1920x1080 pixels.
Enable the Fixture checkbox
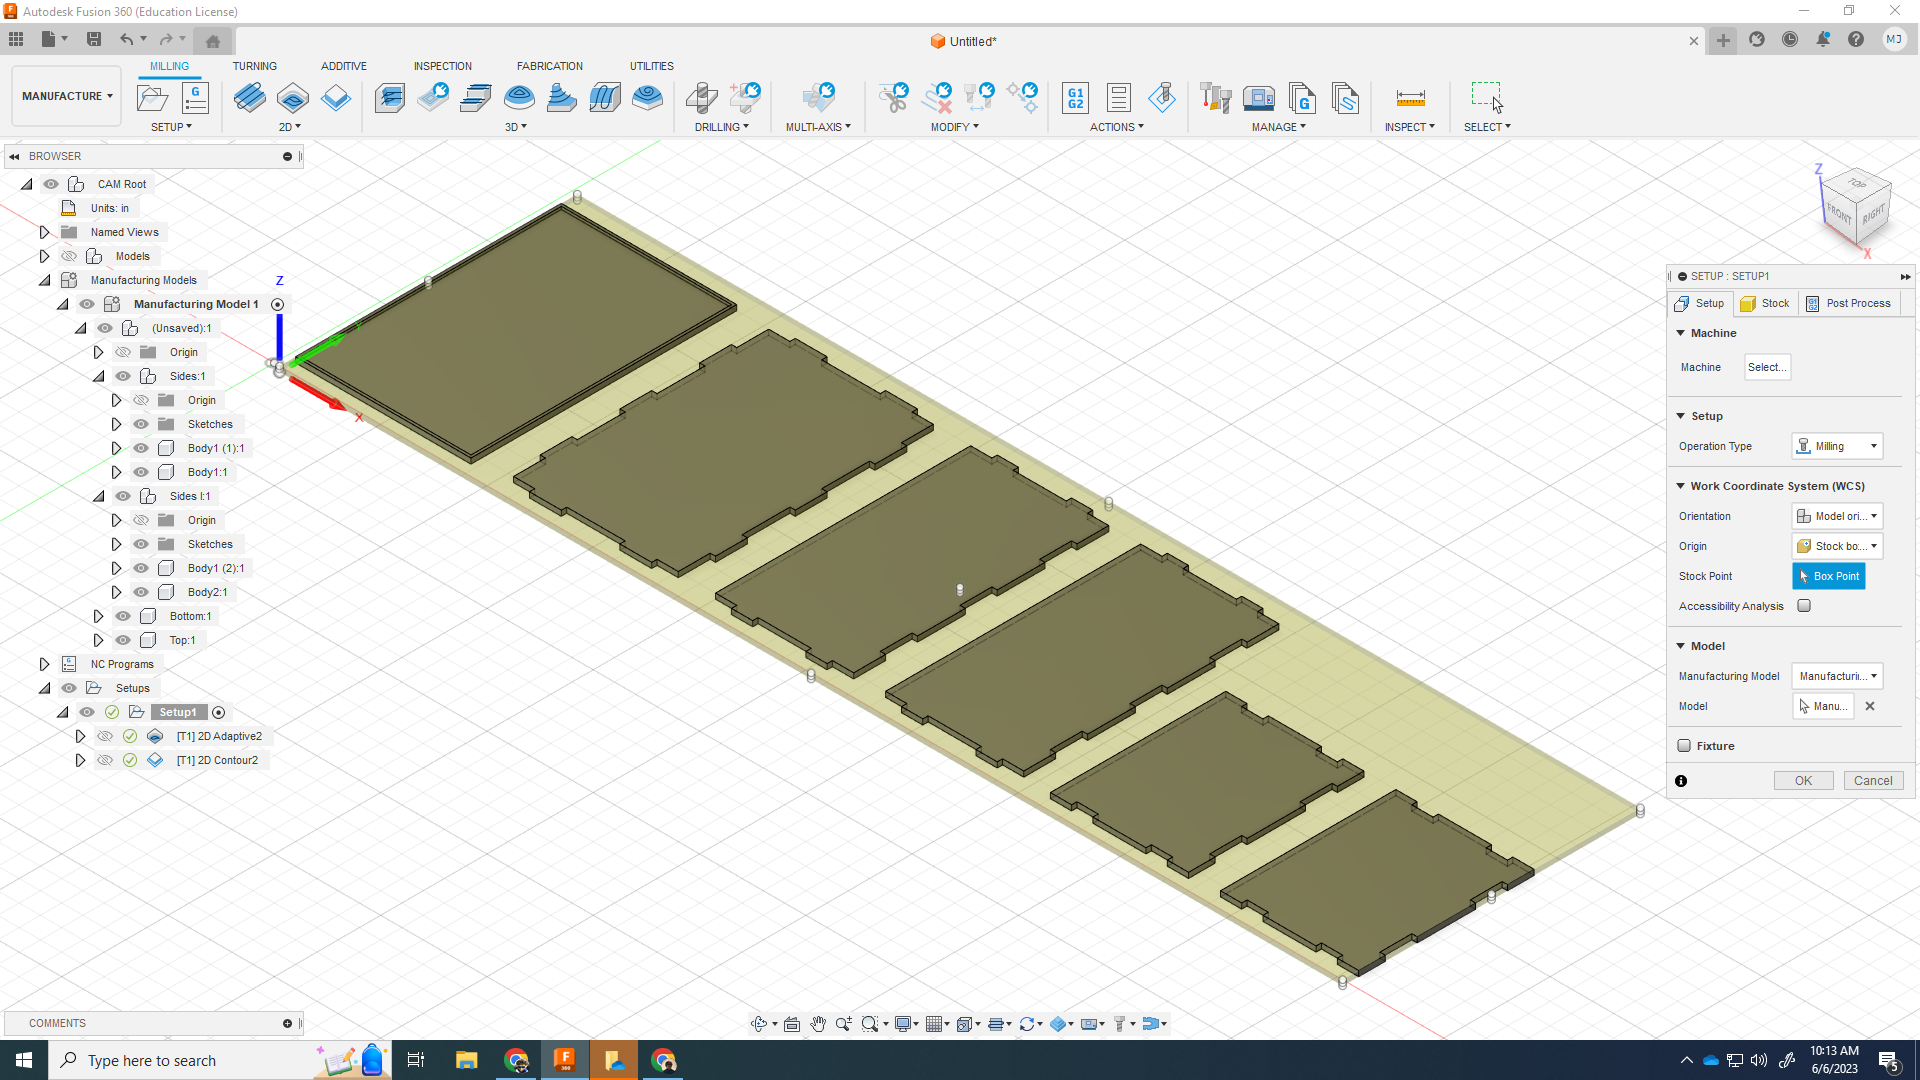tap(1684, 746)
